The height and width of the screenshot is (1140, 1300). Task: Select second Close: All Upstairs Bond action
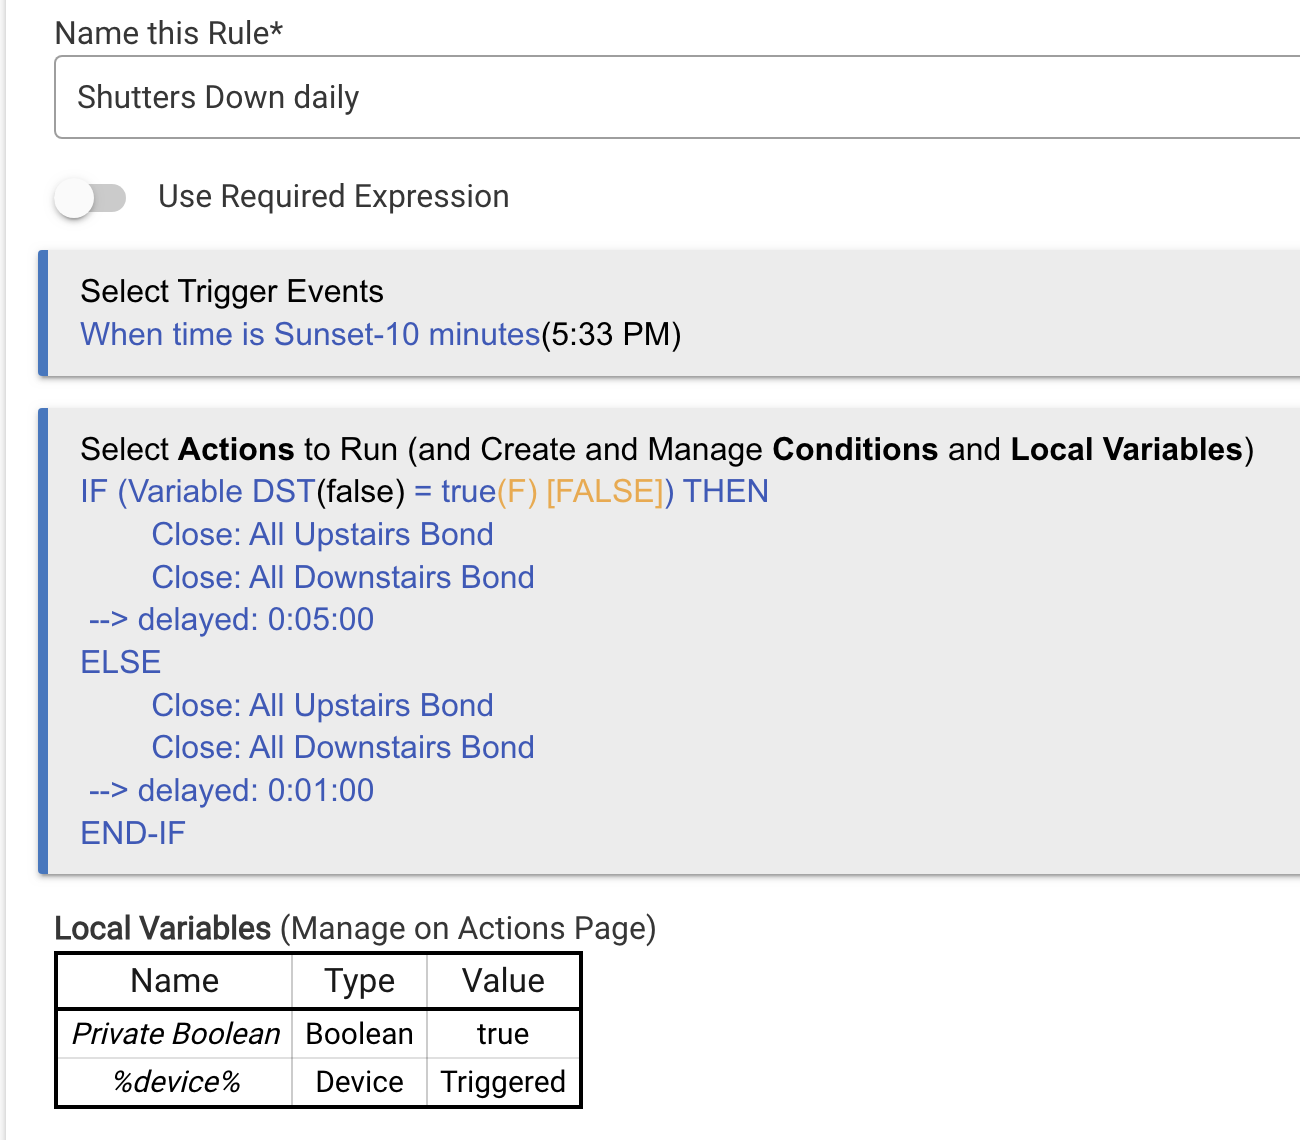pyautogui.click(x=322, y=705)
